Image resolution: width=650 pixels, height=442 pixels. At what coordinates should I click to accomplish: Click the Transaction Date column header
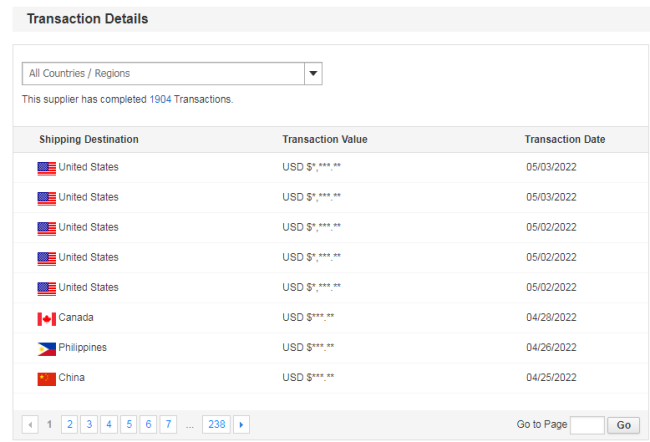564,139
